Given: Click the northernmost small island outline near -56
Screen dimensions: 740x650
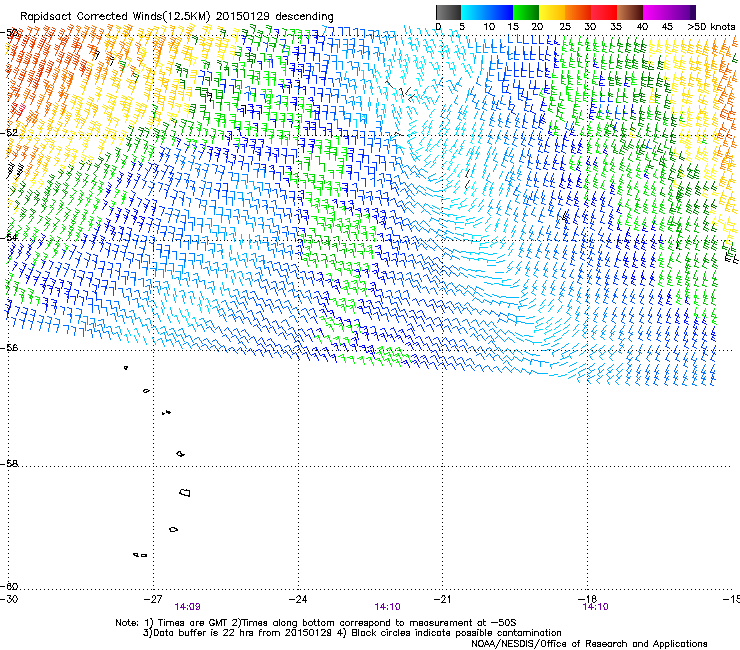Looking at the screenshot, I should [x=126, y=368].
